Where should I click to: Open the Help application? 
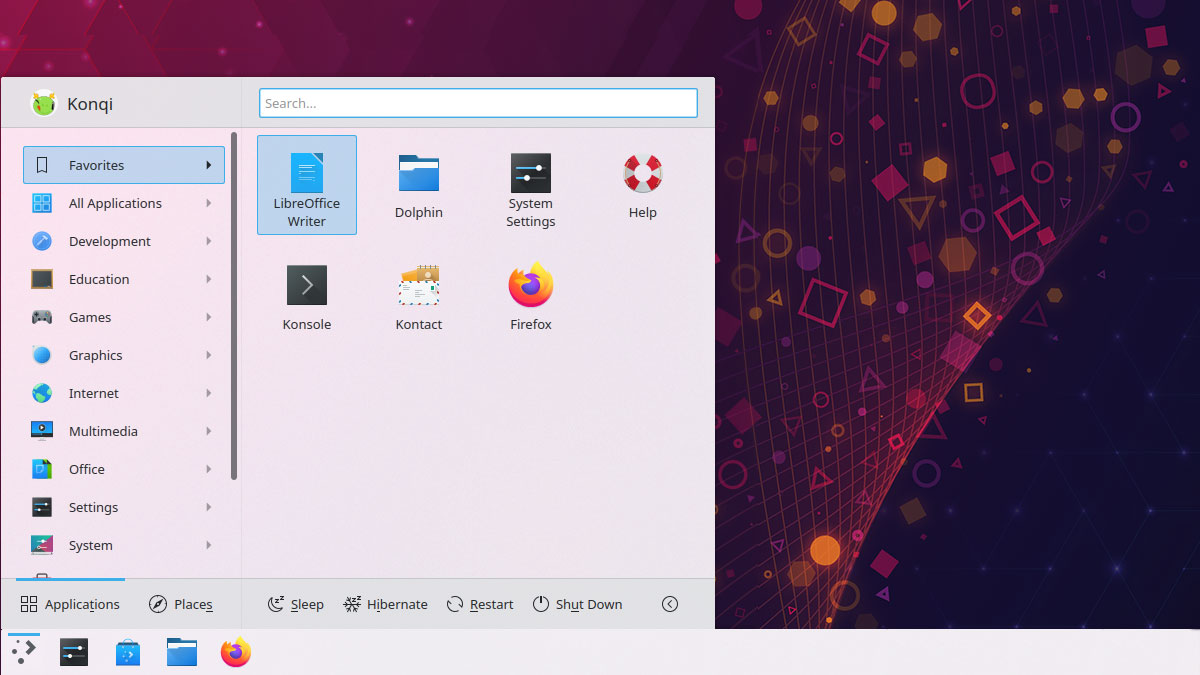click(x=643, y=185)
